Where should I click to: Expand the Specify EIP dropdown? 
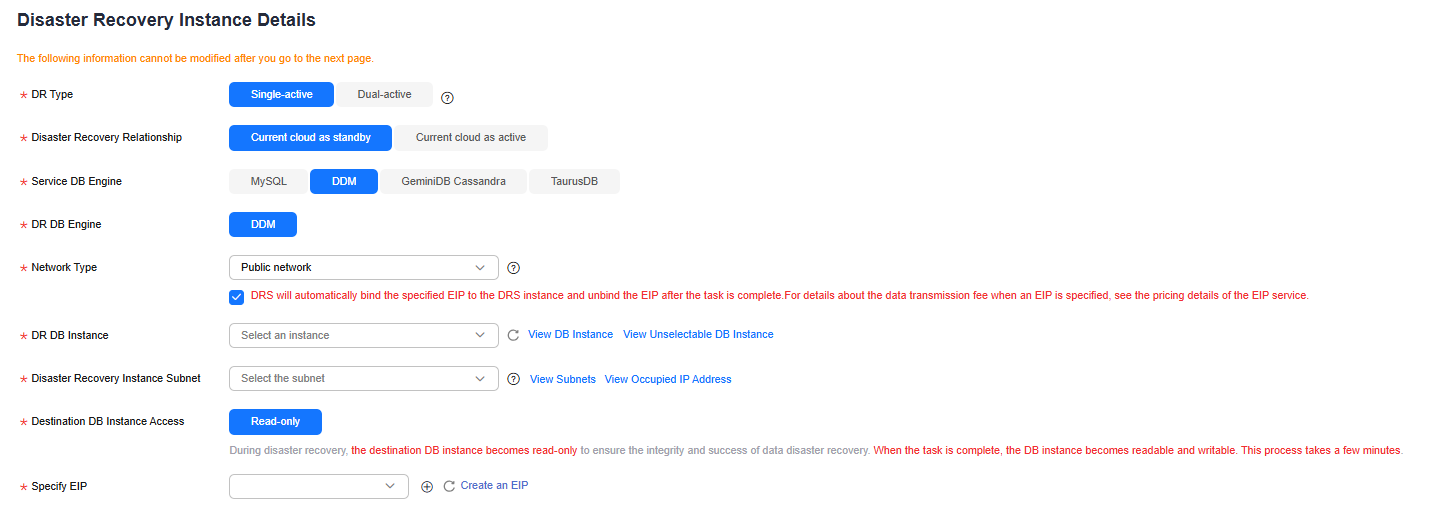point(319,486)
